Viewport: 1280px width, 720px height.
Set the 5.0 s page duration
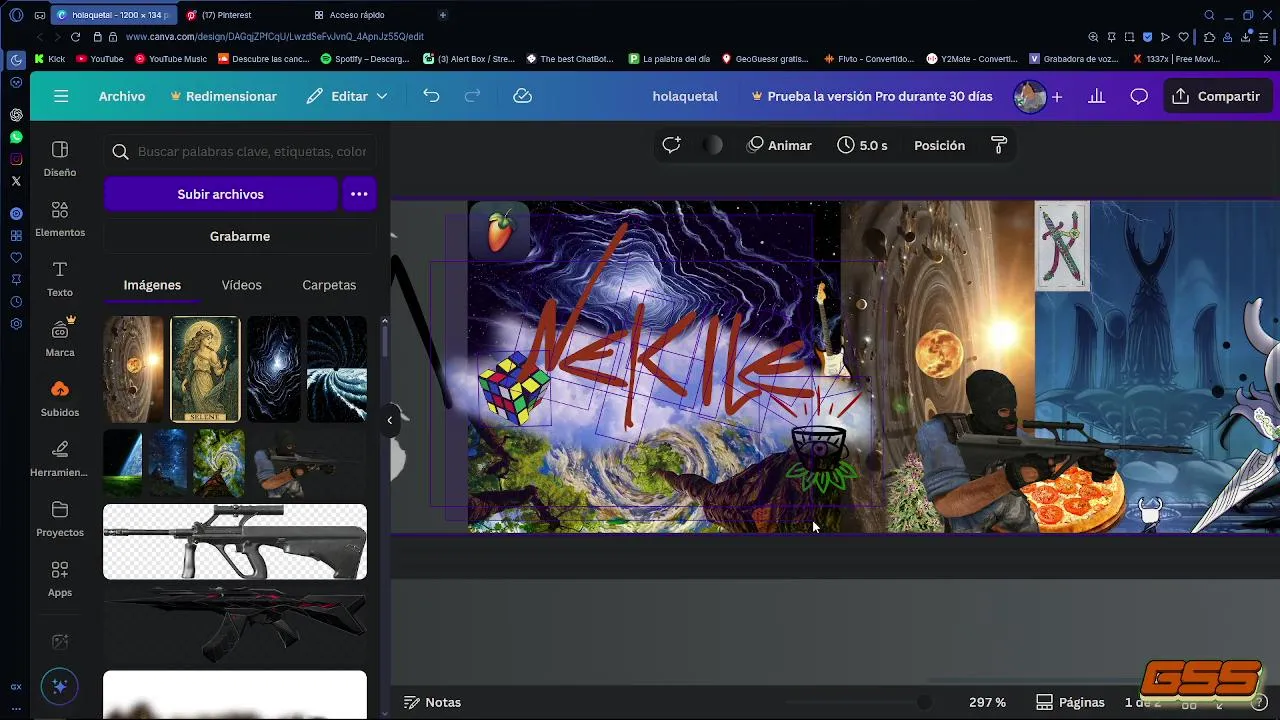point(862,145)
